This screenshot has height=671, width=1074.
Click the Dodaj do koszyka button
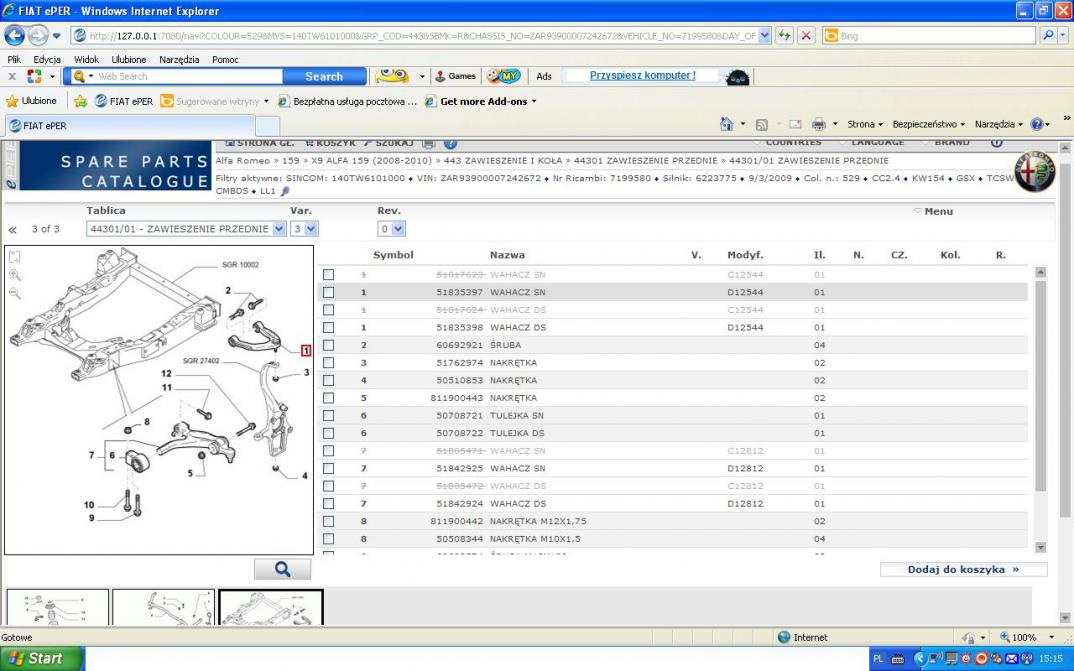(963, 570)
